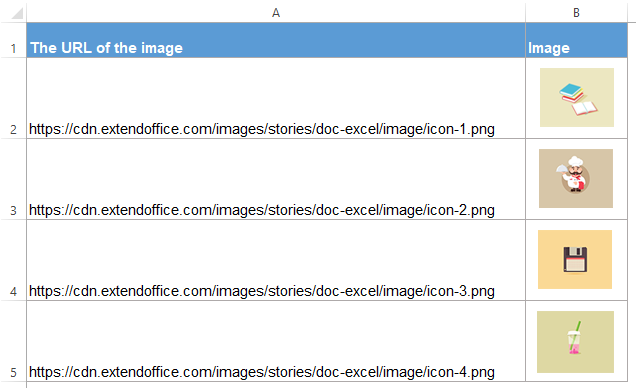
Task: Select row 2 header
Action: (13, 98)
